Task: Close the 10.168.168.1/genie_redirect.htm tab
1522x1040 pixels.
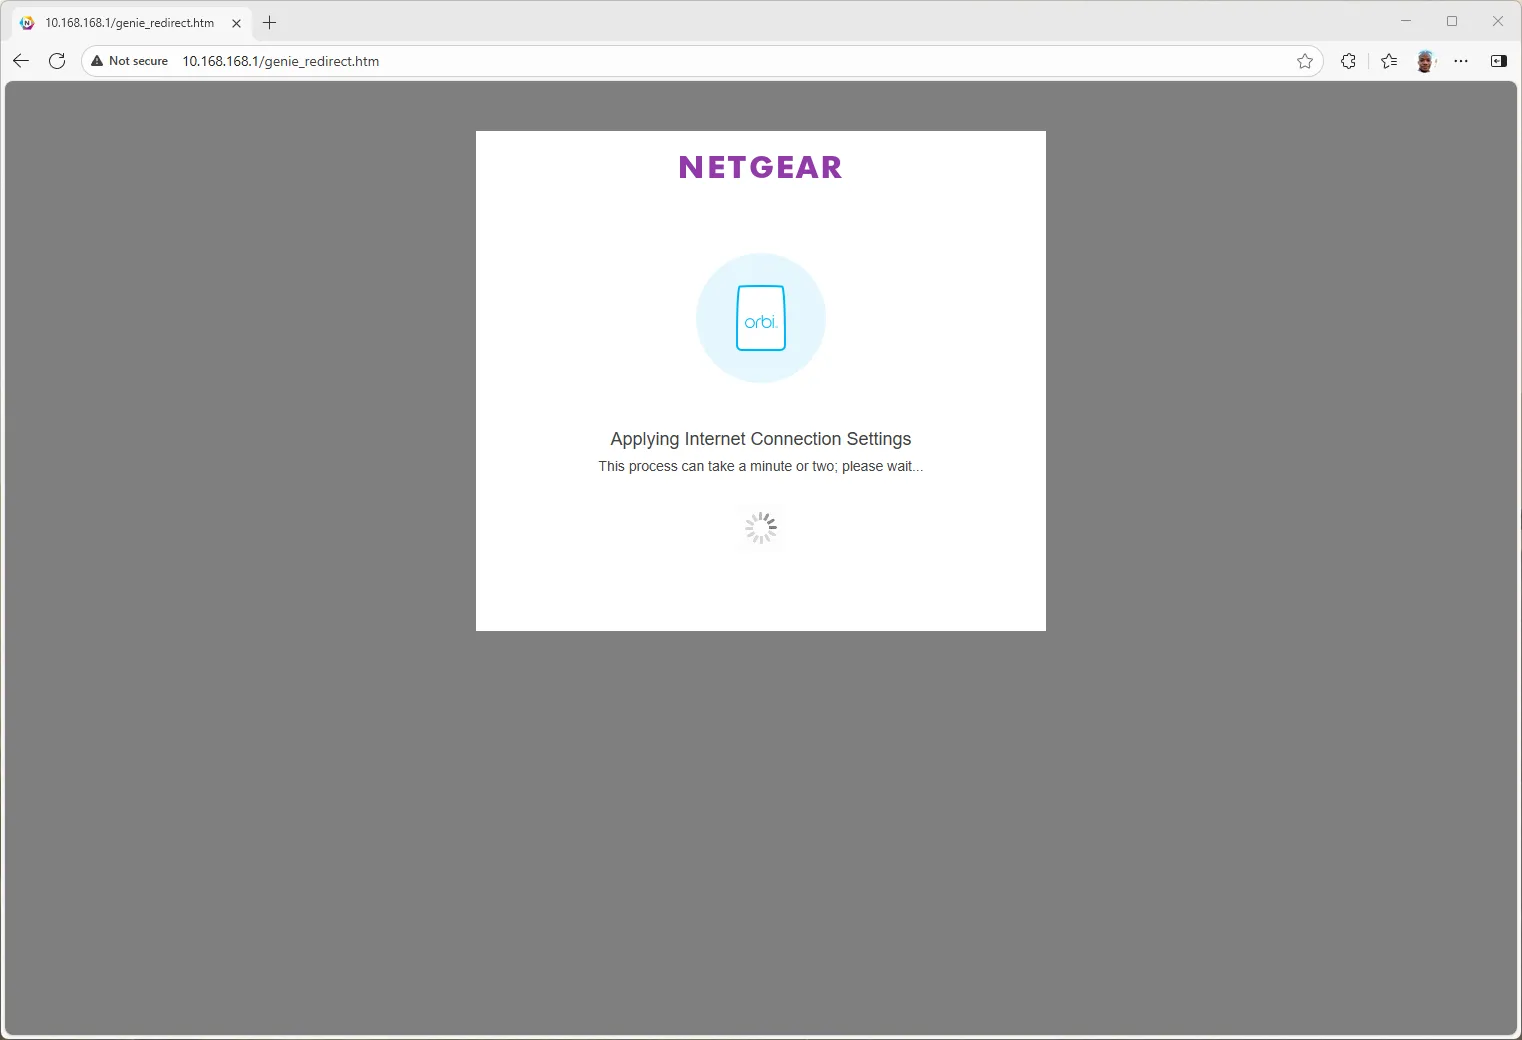Action: [x=236, y=23]
